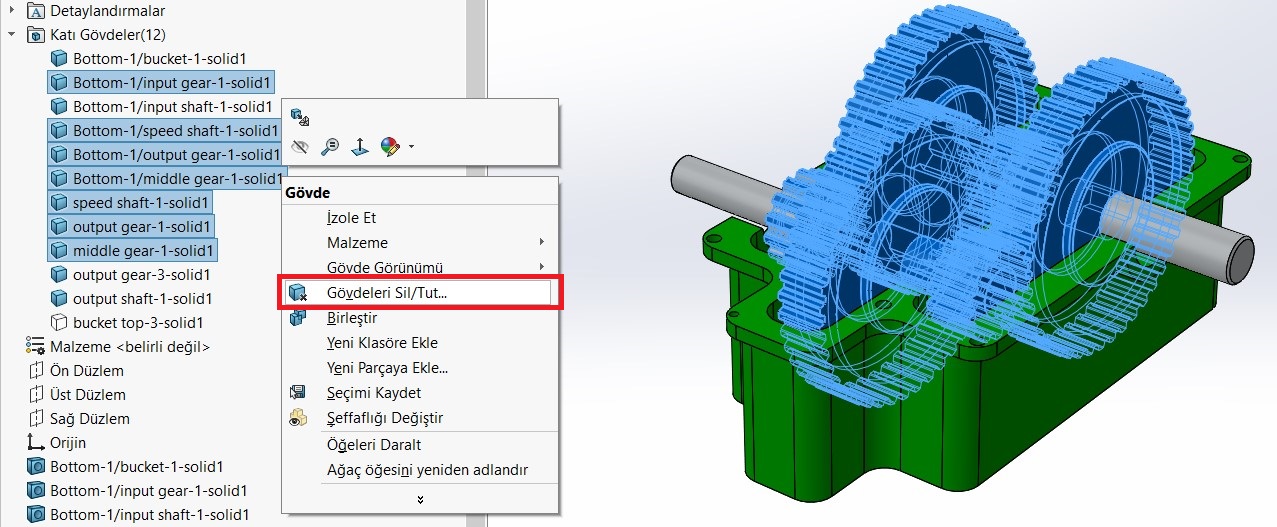Open the Gövde Görünümü submenu
Viewport: 1277px width, 527px height.
[x=434, y=267]
